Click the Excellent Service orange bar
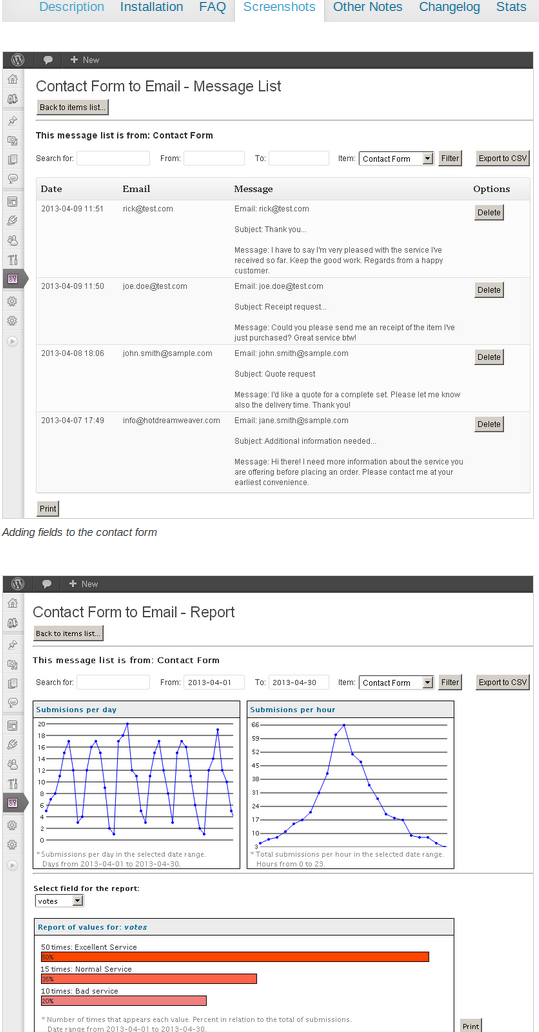Image resolution: width=539 pixels, height=1032 pixels. (235, 956)
